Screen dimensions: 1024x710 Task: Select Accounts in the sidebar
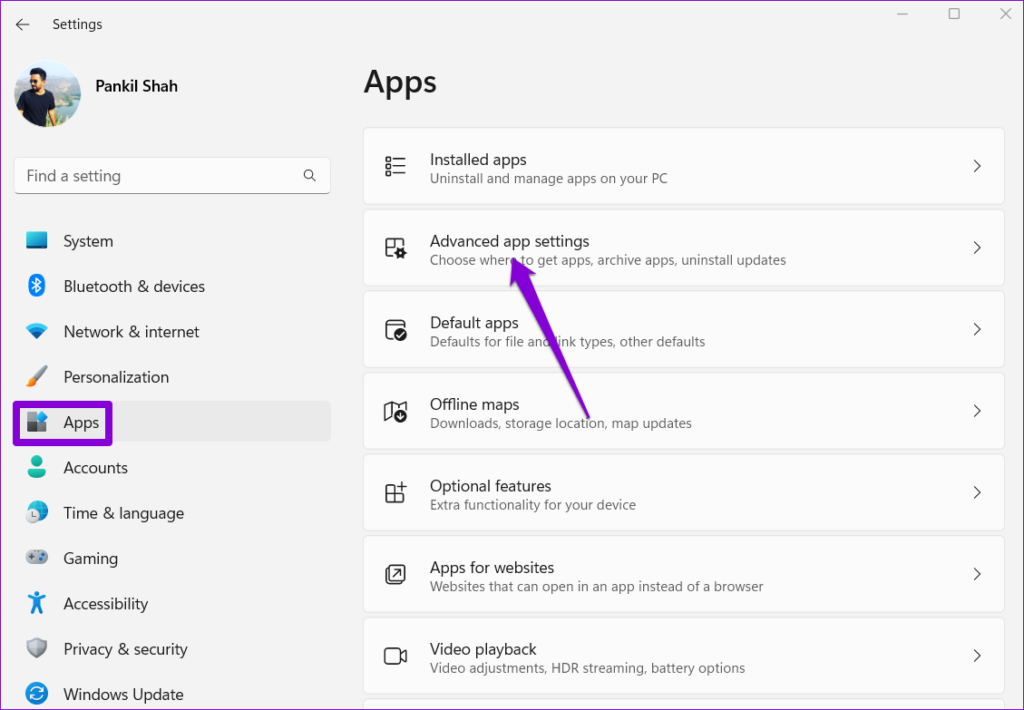pyautogui.click(x=96, y=467)
